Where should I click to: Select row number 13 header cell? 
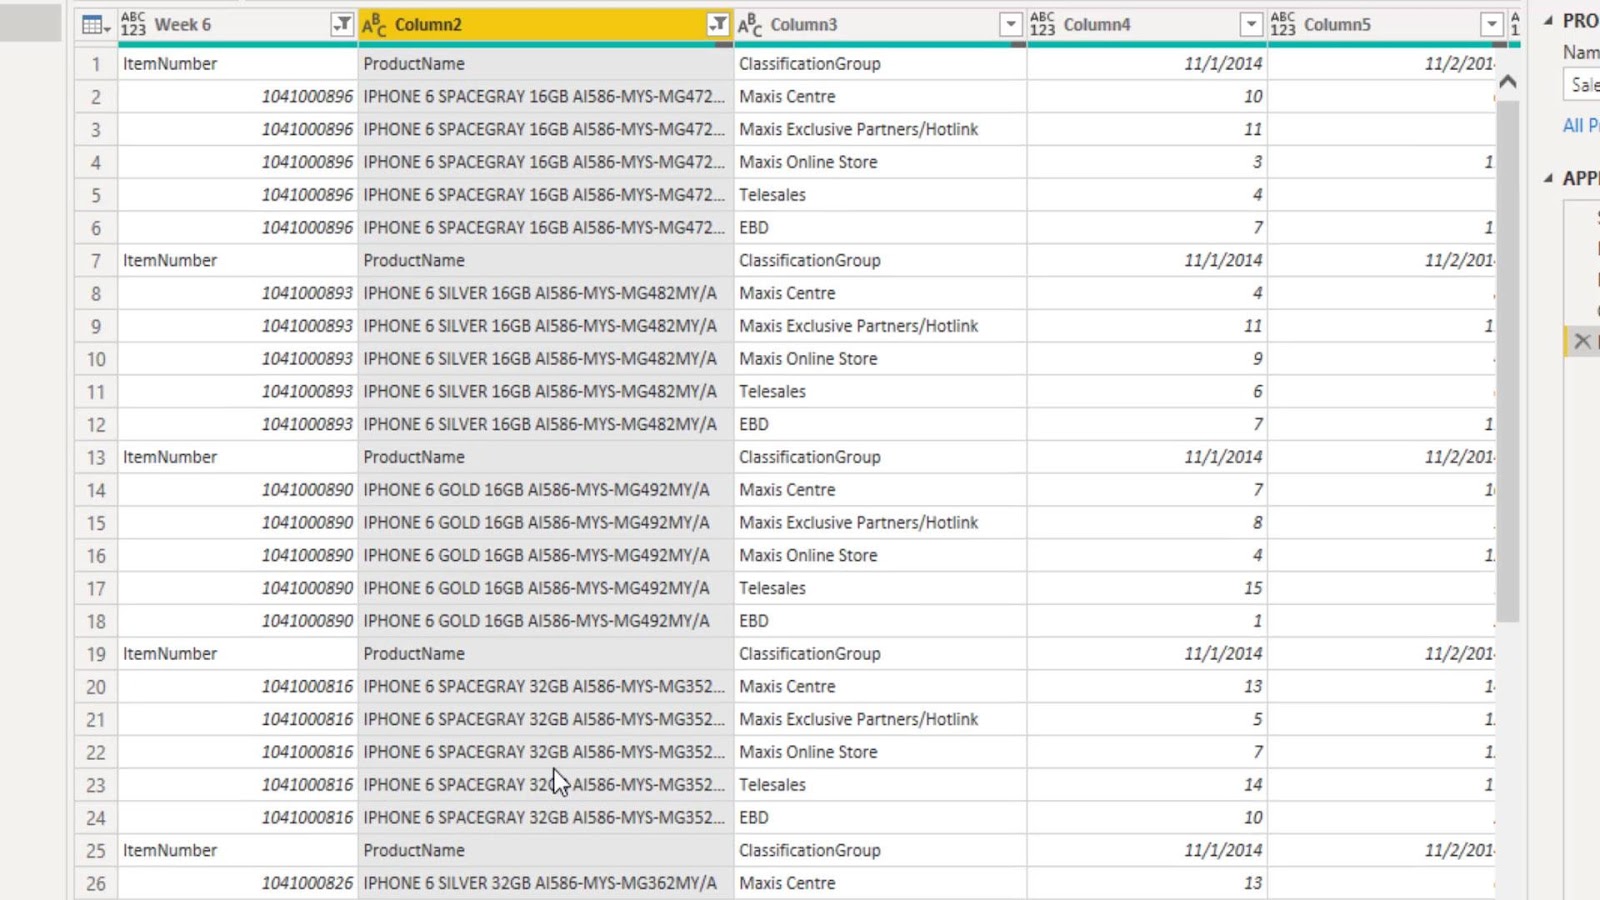[96, 457]
